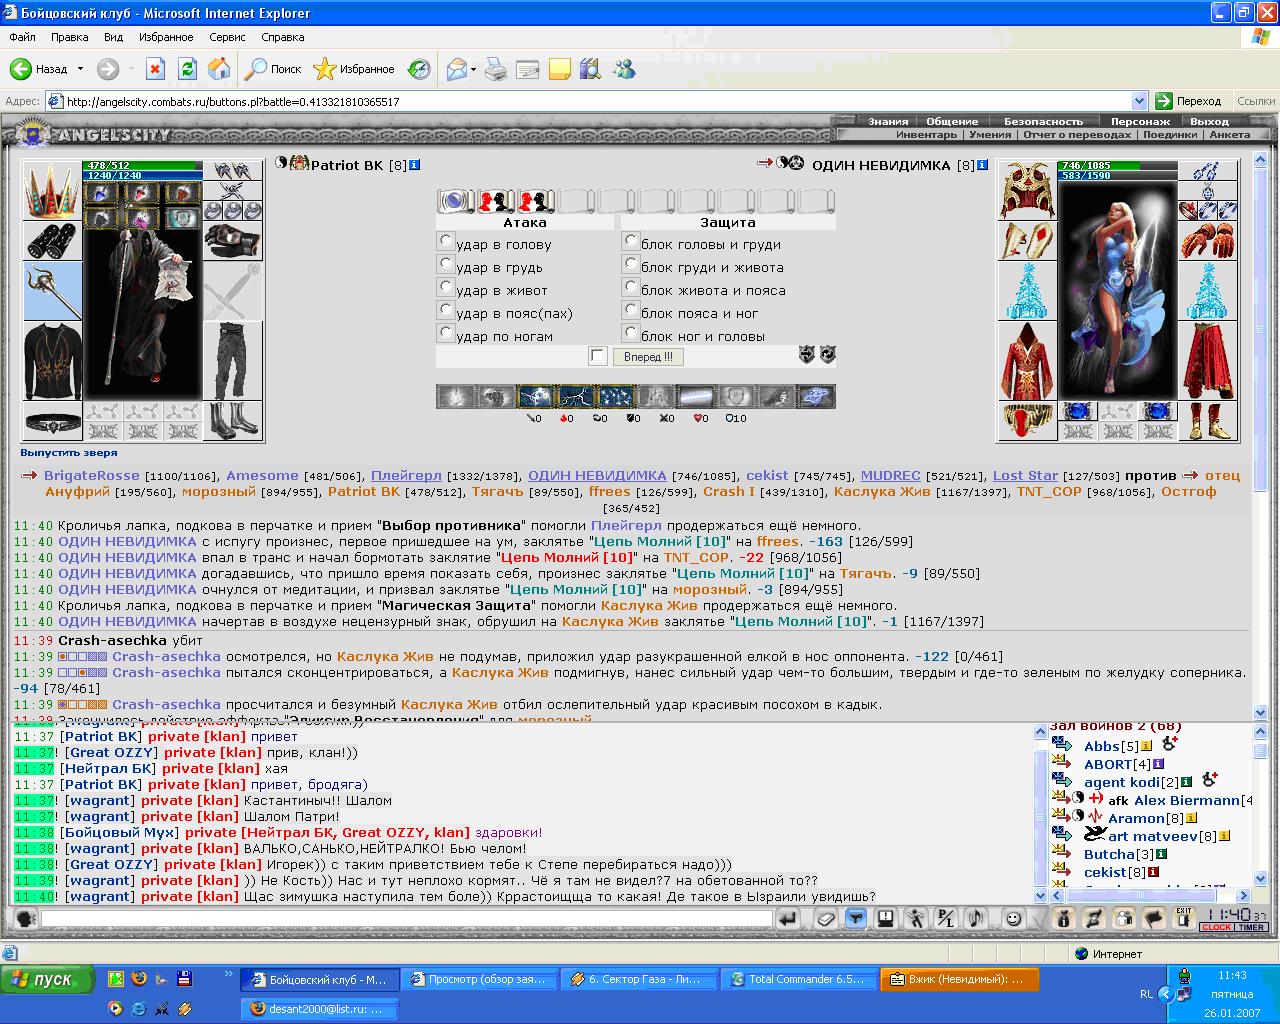Tick the checkbox beside «Вперед !!!» button
Viewport: 1280px width, 1024px height.
coord(598,356)
